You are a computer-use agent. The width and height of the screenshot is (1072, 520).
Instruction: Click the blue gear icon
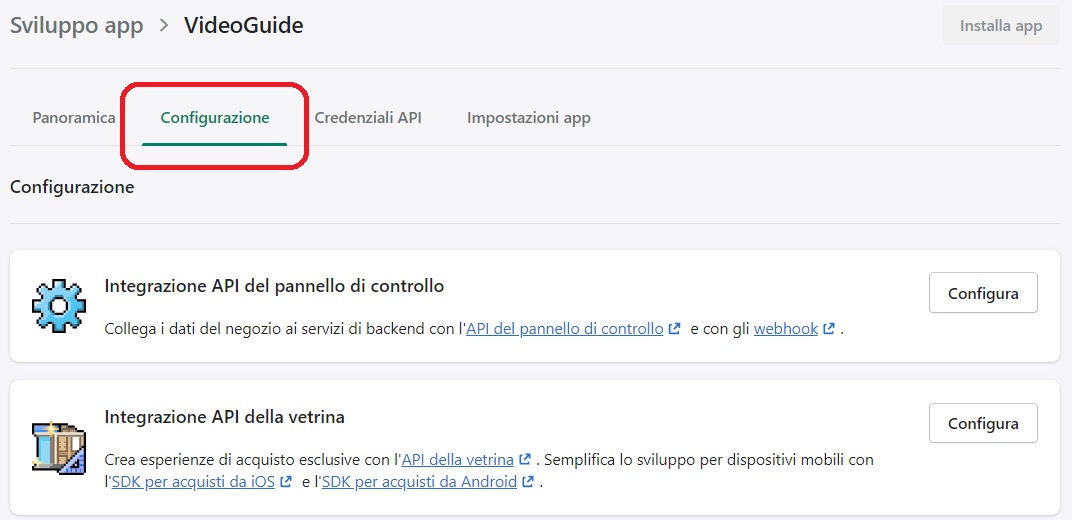[x=59, y=306]
